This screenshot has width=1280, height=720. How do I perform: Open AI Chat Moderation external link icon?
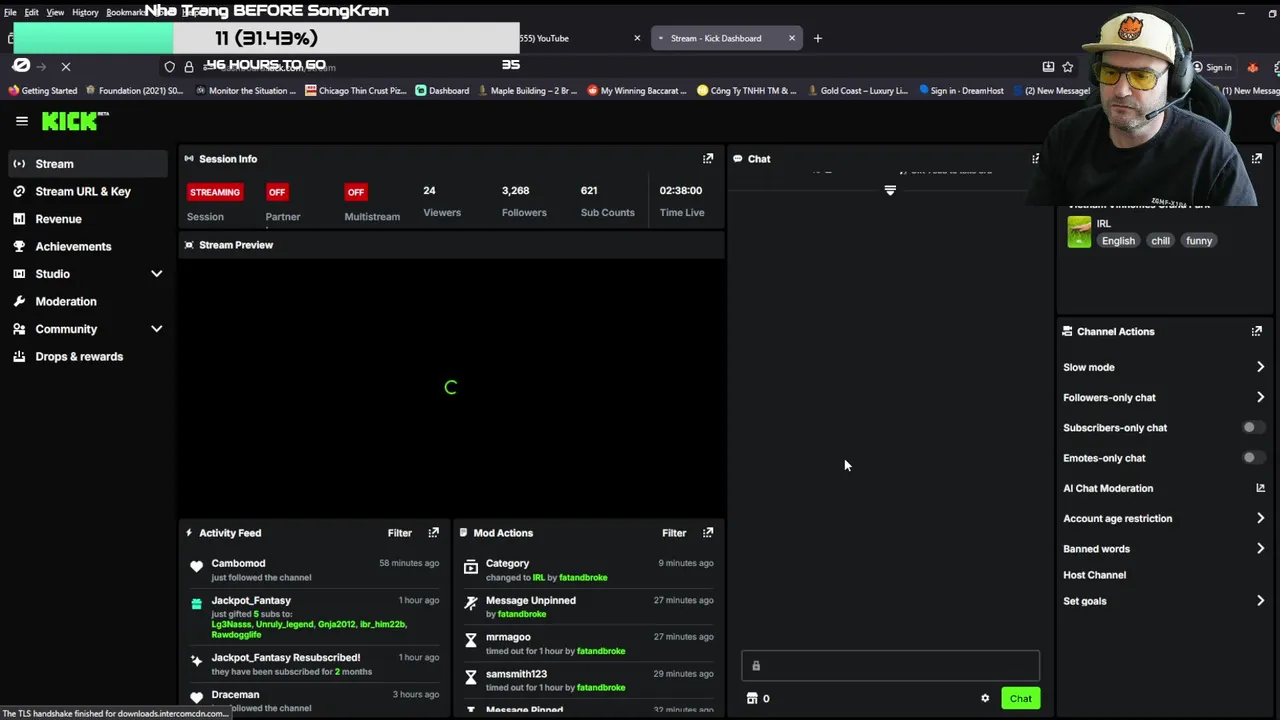[x=1260, y=488]
